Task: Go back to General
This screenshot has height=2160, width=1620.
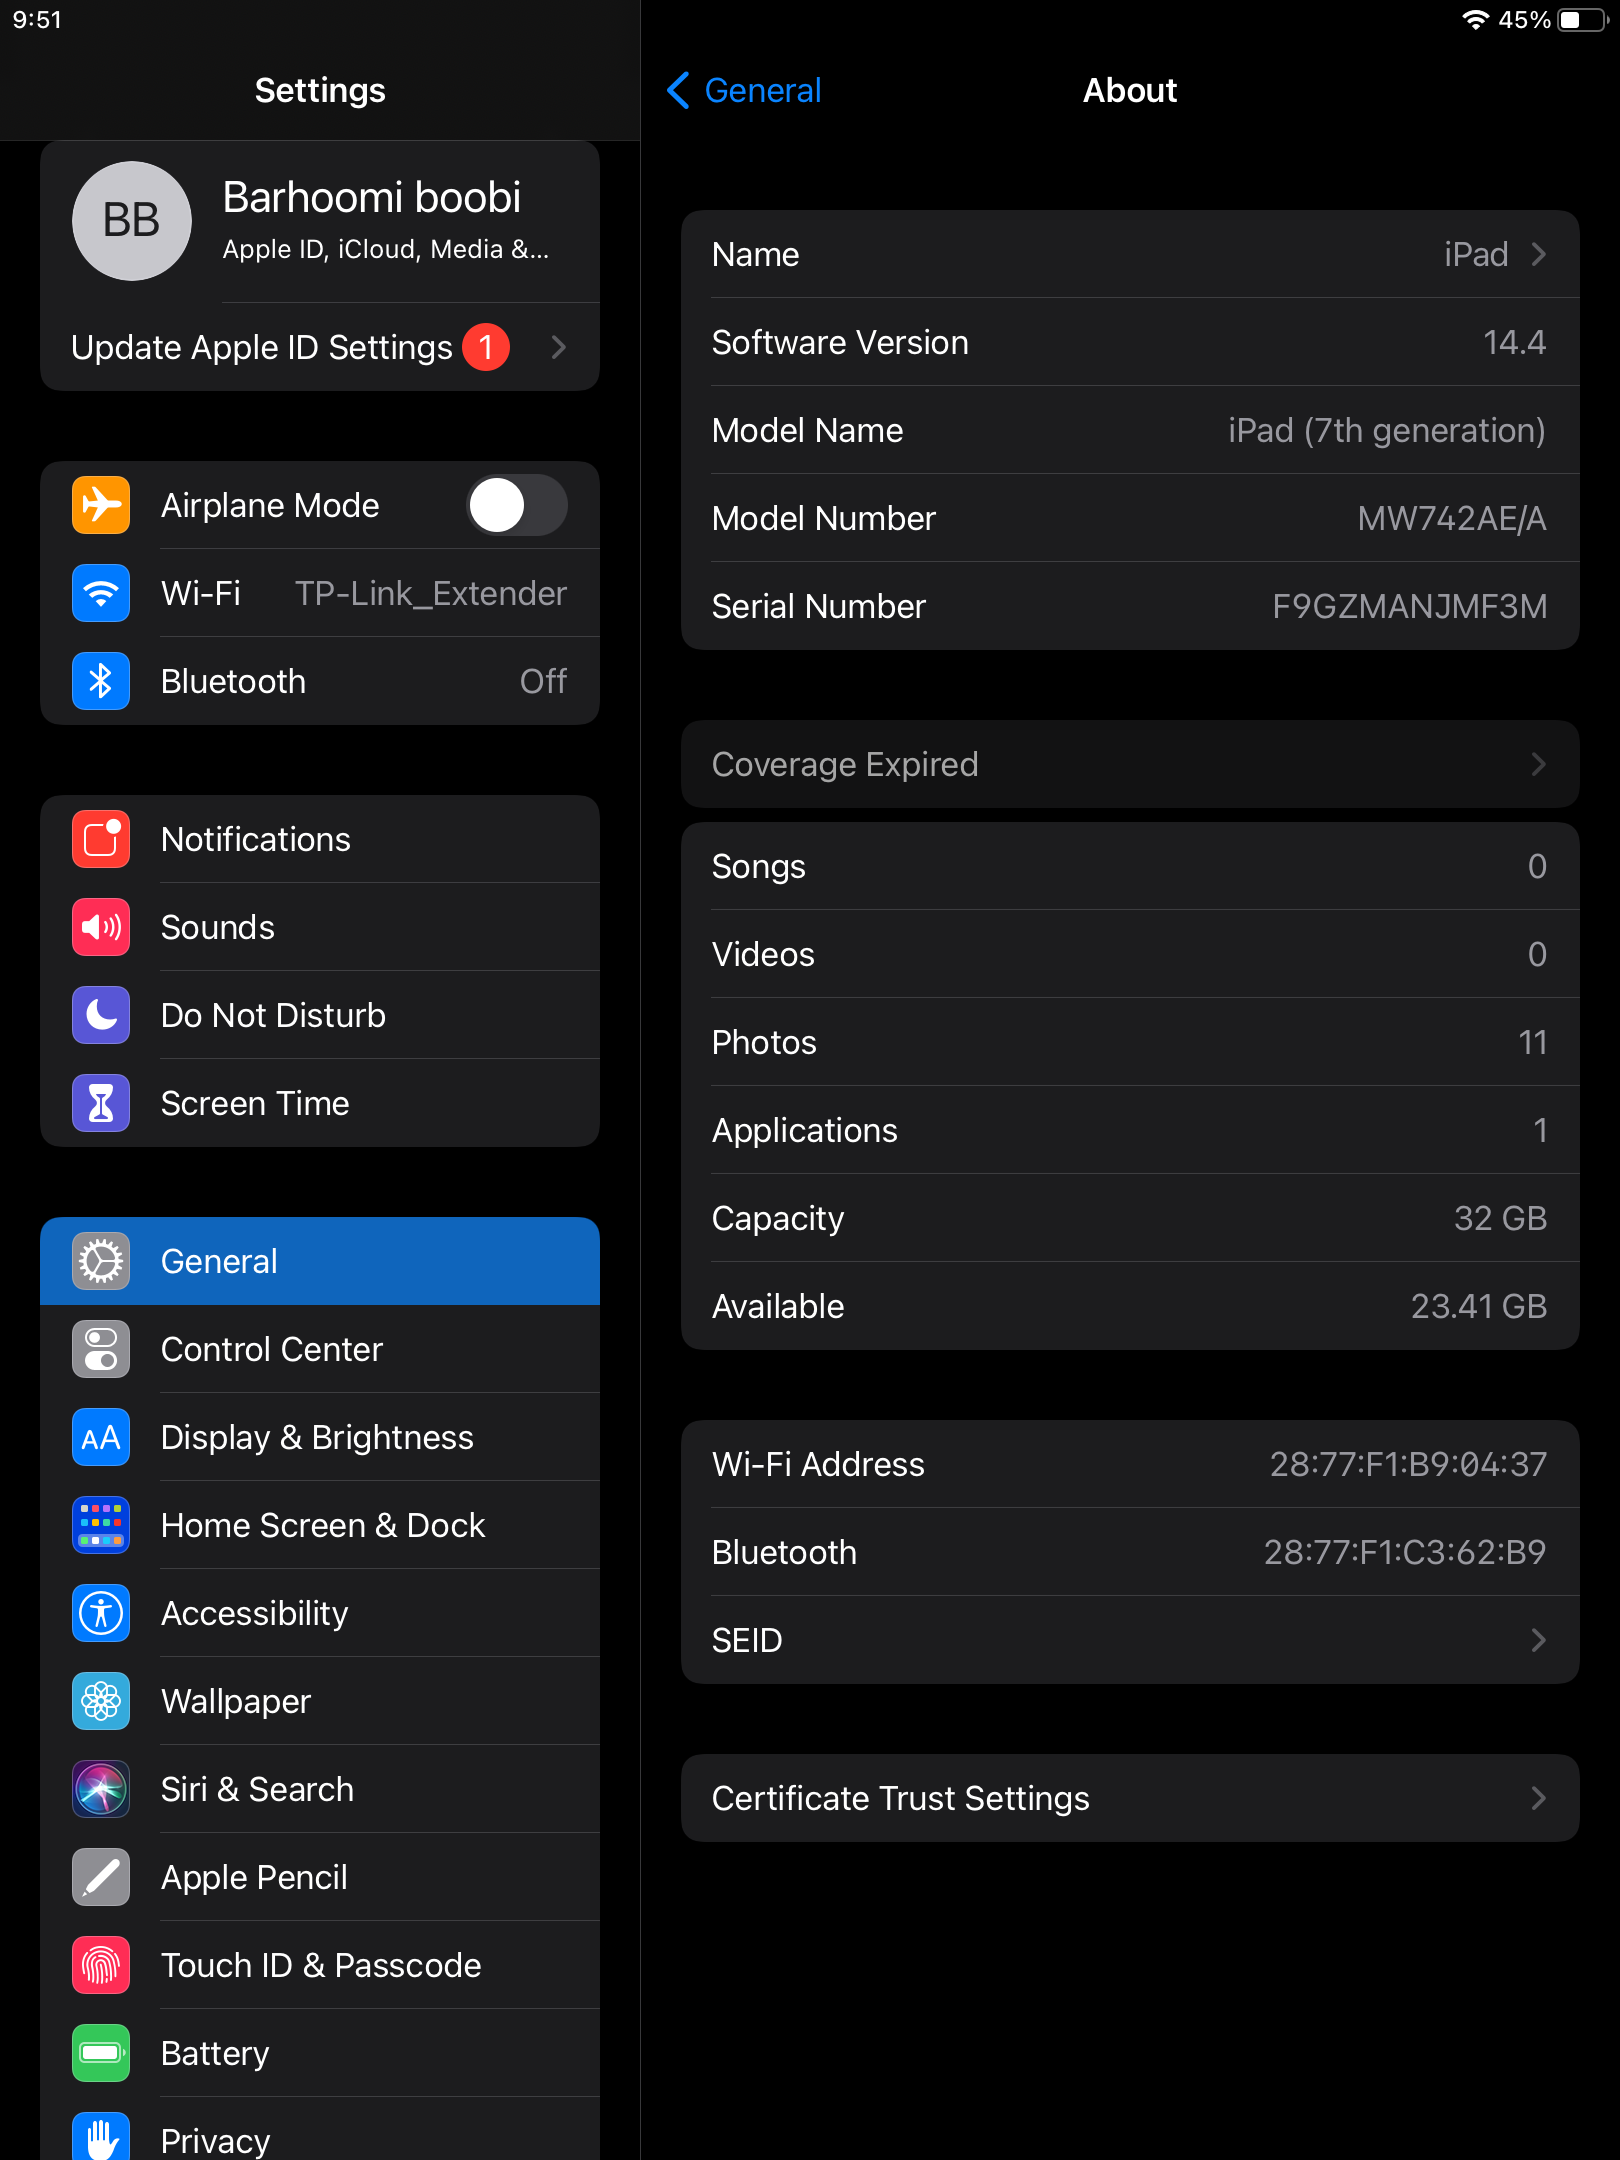Action: [x=744, y=90]
